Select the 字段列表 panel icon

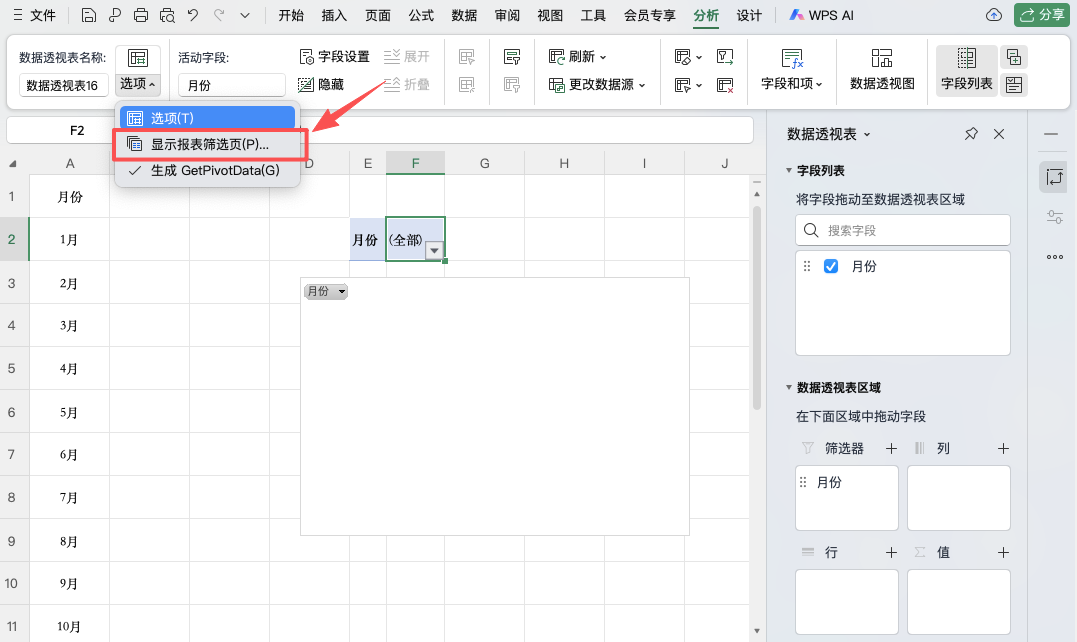click(x=966, y=70)
